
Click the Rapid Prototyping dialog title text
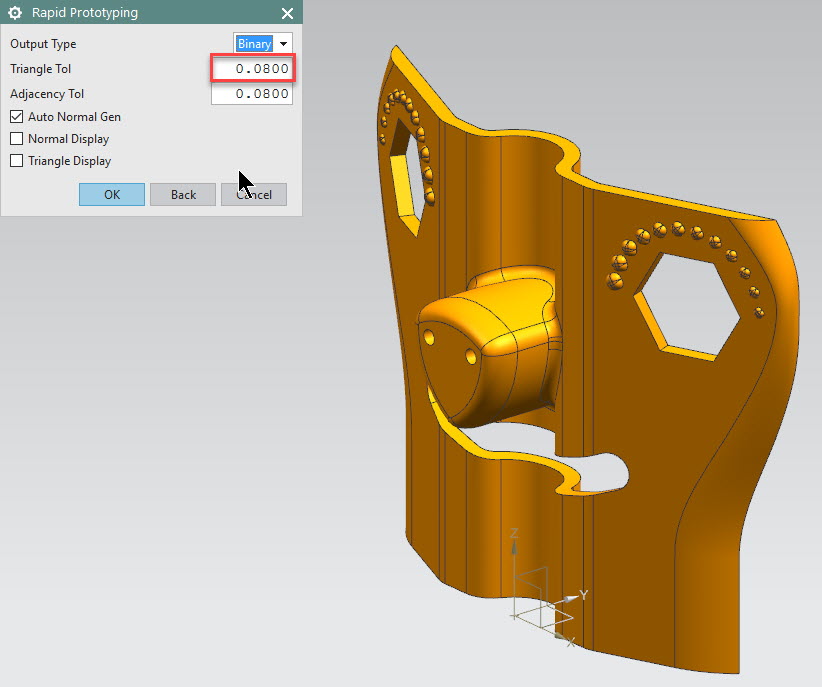[x=85, y=13]
